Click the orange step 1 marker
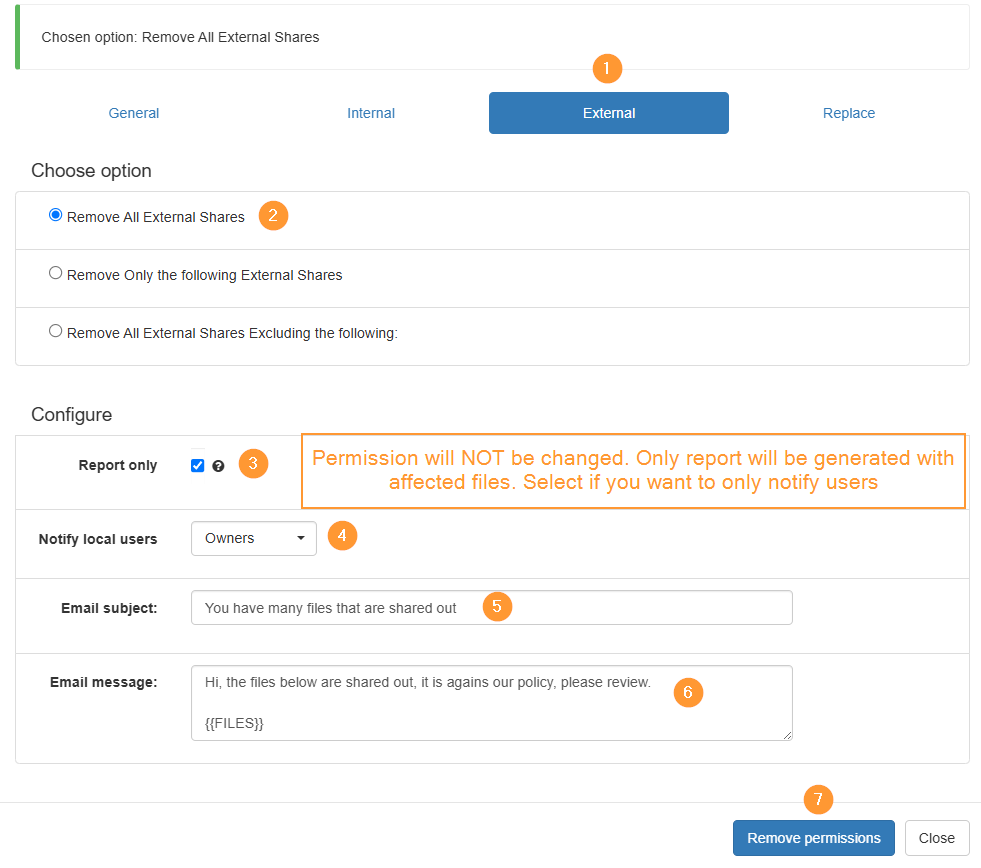 (x=607, y=68)
